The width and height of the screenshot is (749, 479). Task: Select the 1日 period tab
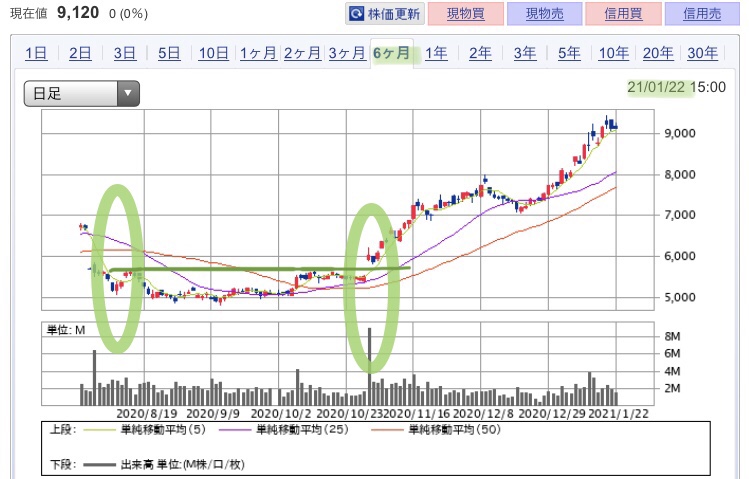pos(36,53)
